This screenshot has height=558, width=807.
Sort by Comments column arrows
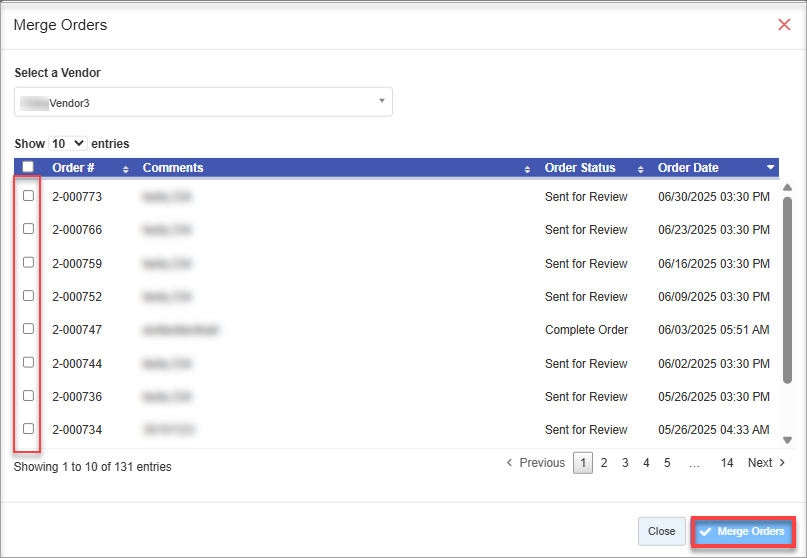click(527, 169)
